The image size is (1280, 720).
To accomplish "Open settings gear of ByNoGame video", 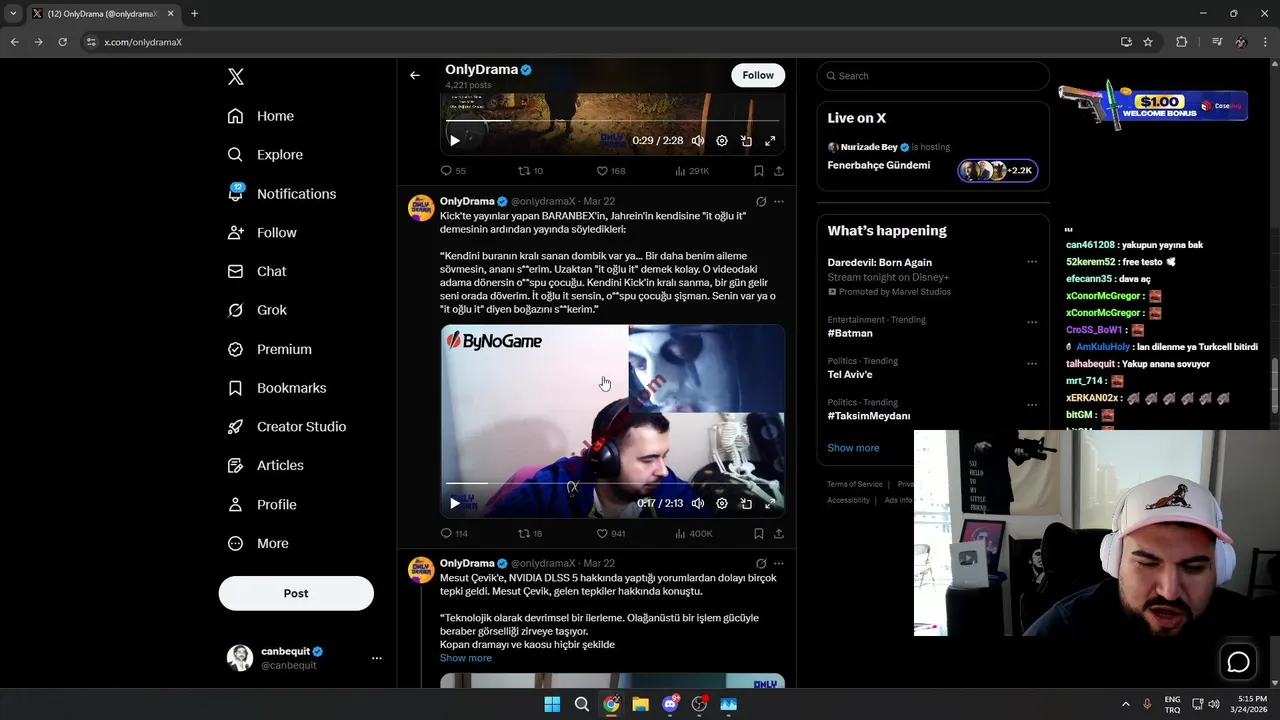I will coord(722,503).
